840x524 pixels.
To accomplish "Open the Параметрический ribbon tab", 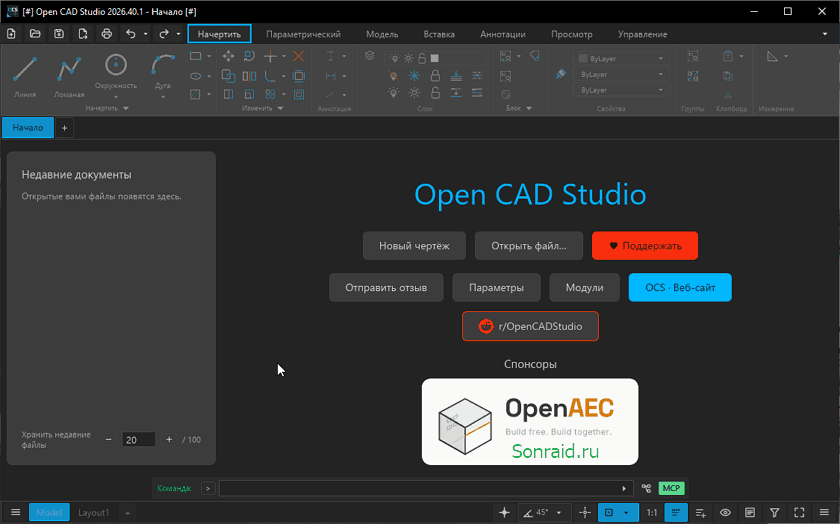I will tap(303, 34).
